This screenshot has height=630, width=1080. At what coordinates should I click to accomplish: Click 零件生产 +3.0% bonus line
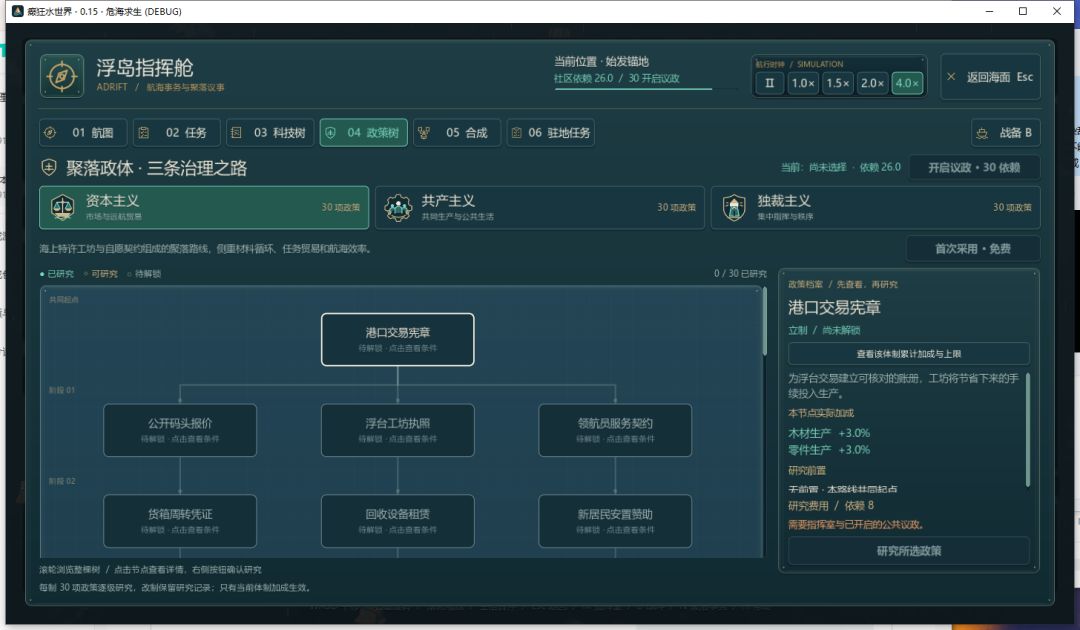829,450
